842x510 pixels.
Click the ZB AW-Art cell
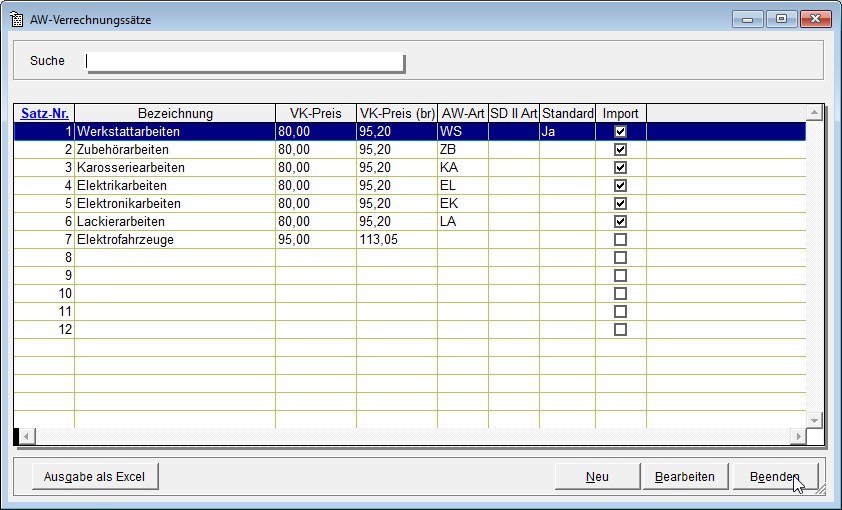coord(463,149)
